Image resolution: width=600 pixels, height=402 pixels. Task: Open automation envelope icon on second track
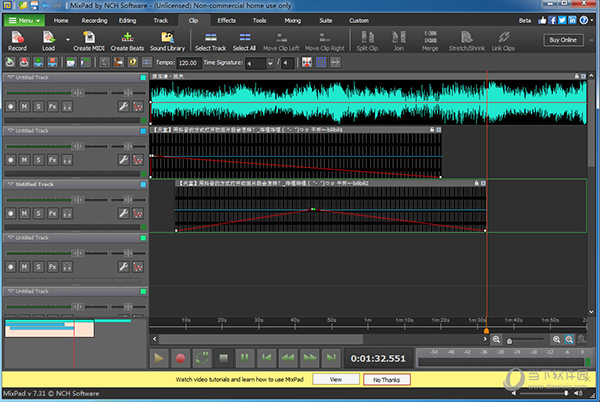click(x=138, y=160)
